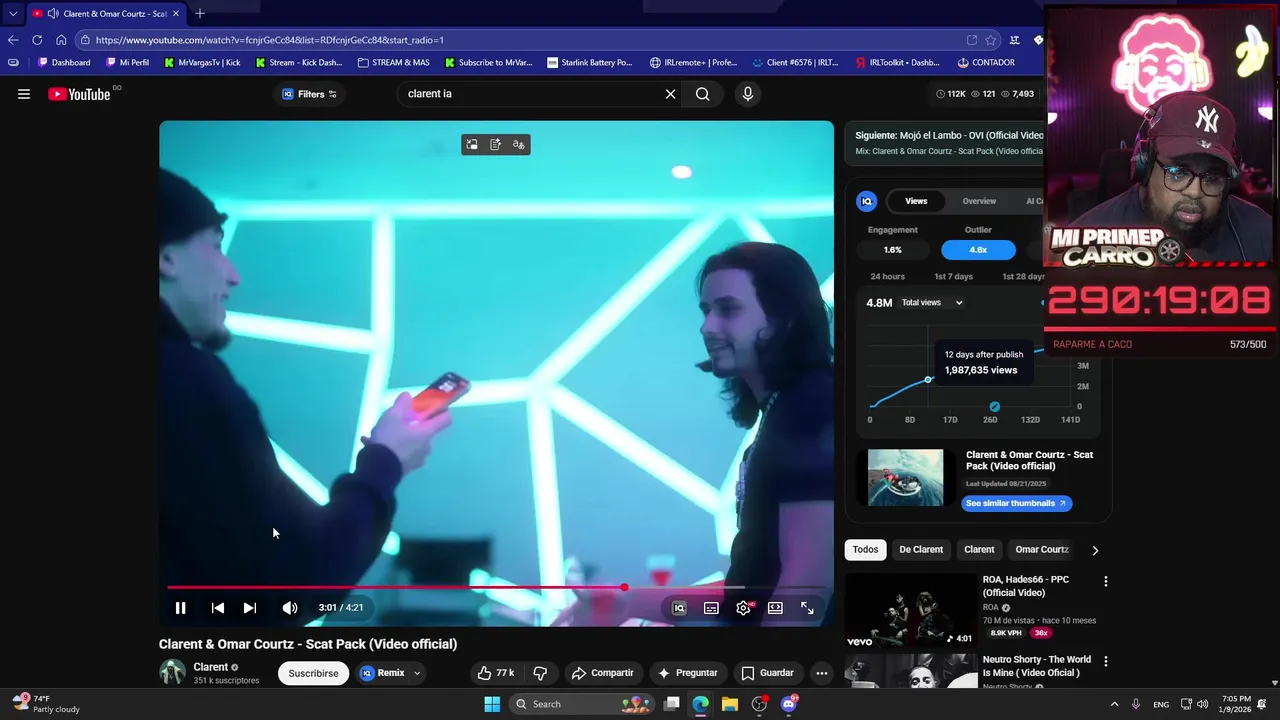Go to YouTube home logo
This screenshot has height=720, width=1280.
[79, 94]
